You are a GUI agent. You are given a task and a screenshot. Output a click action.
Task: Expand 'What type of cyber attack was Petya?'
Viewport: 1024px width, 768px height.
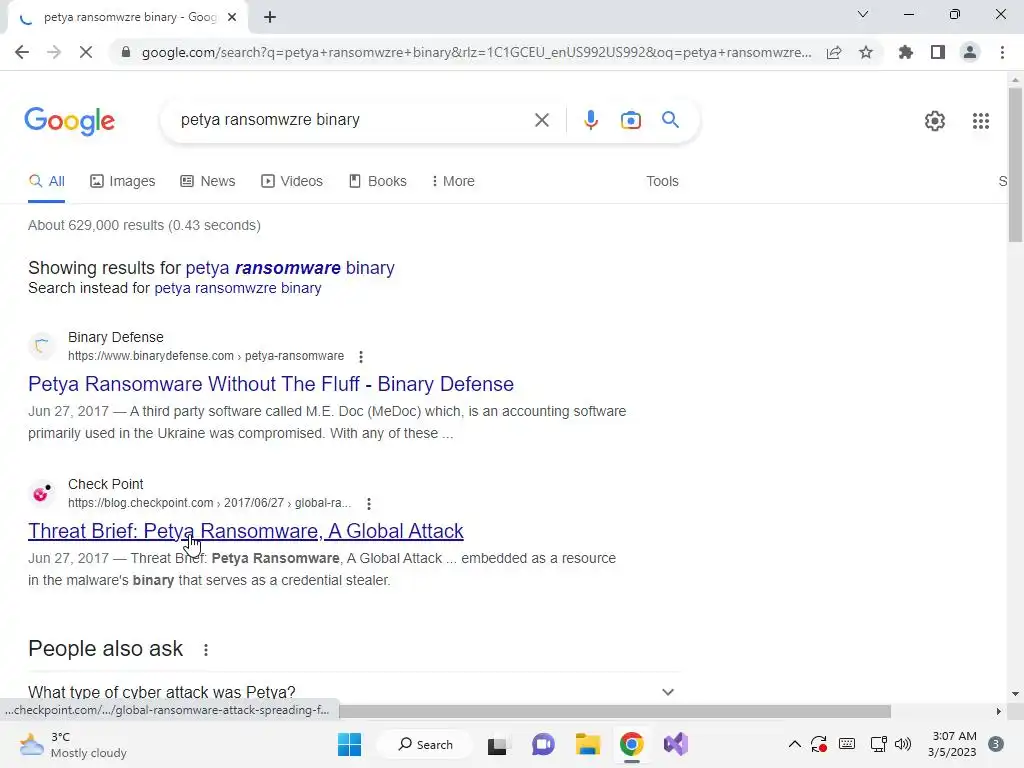pos(354,692)
